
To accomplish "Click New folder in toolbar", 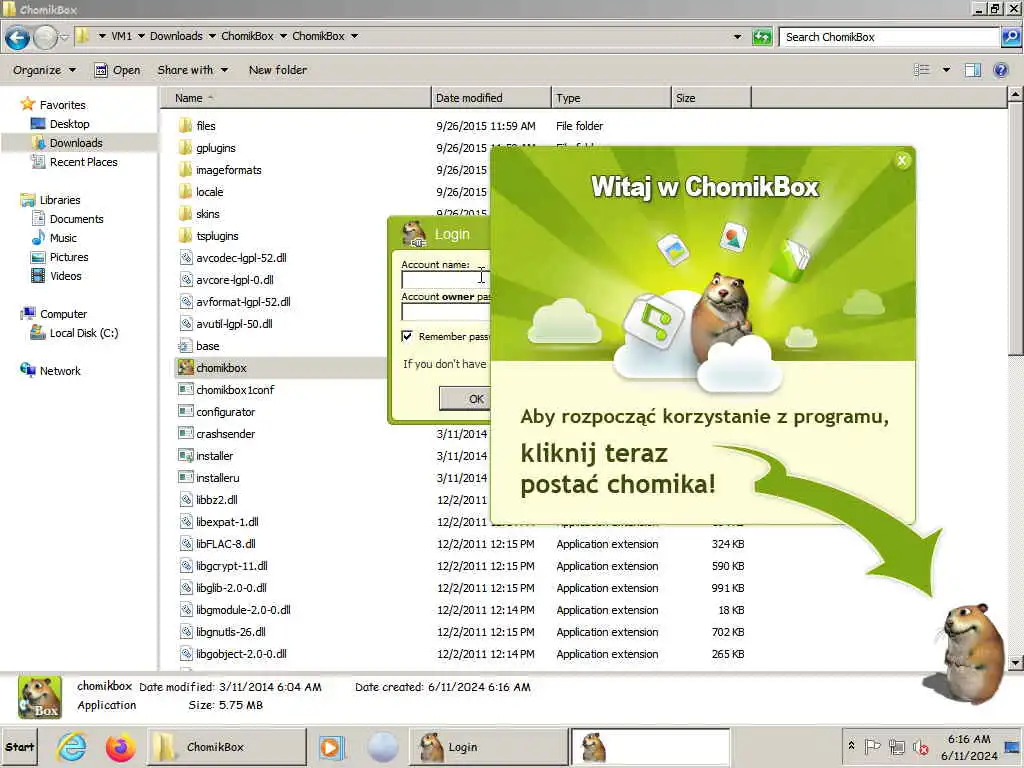I will click(278, 70).
